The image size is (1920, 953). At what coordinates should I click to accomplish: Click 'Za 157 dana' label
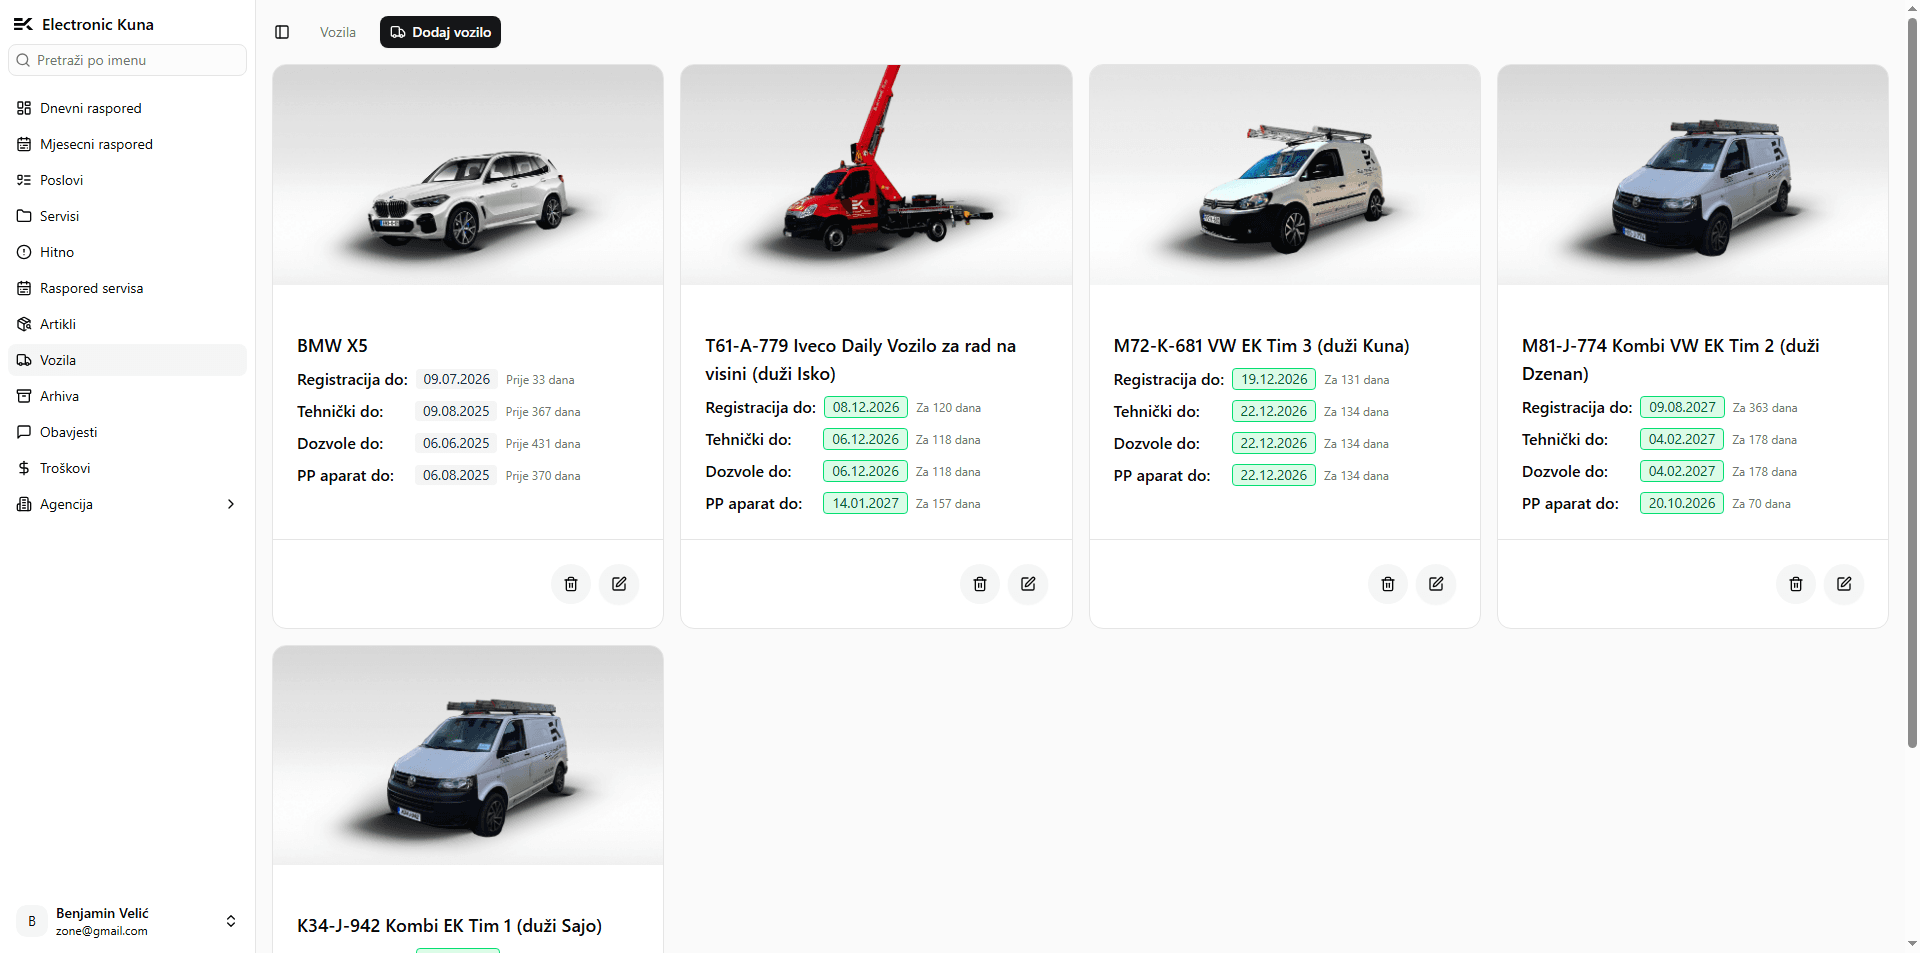(x=948, y=504)
